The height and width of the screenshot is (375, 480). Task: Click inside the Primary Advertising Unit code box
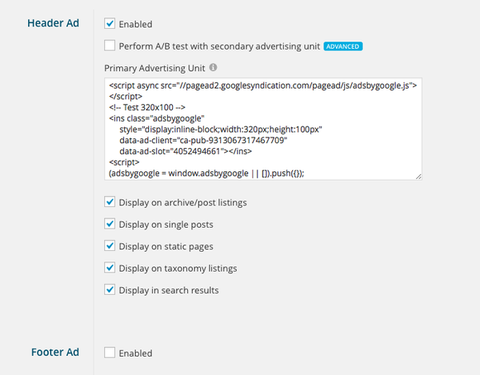tap(263, 129)
